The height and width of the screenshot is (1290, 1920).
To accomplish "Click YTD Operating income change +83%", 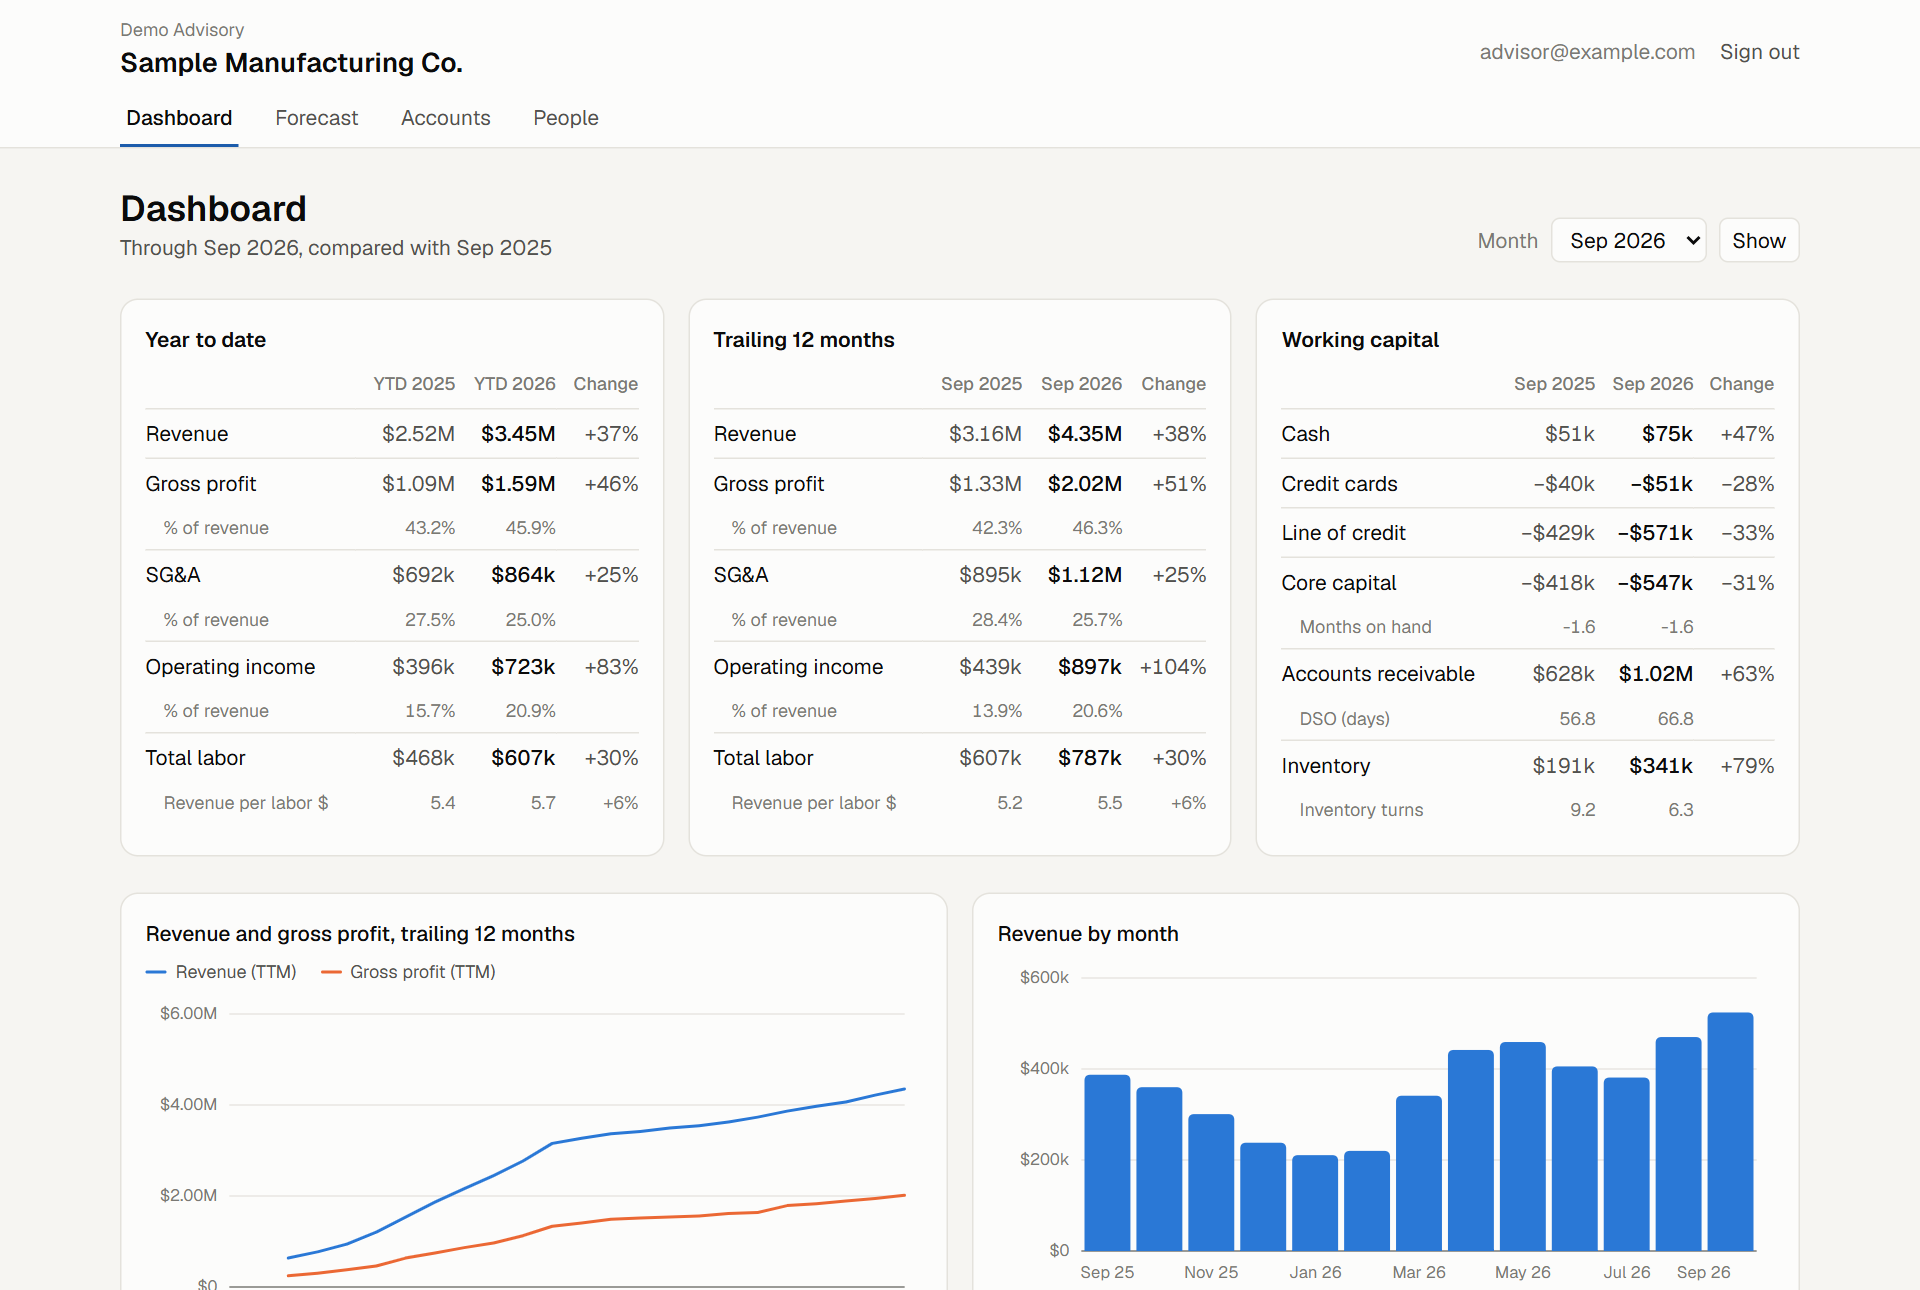I will point(611,667).
